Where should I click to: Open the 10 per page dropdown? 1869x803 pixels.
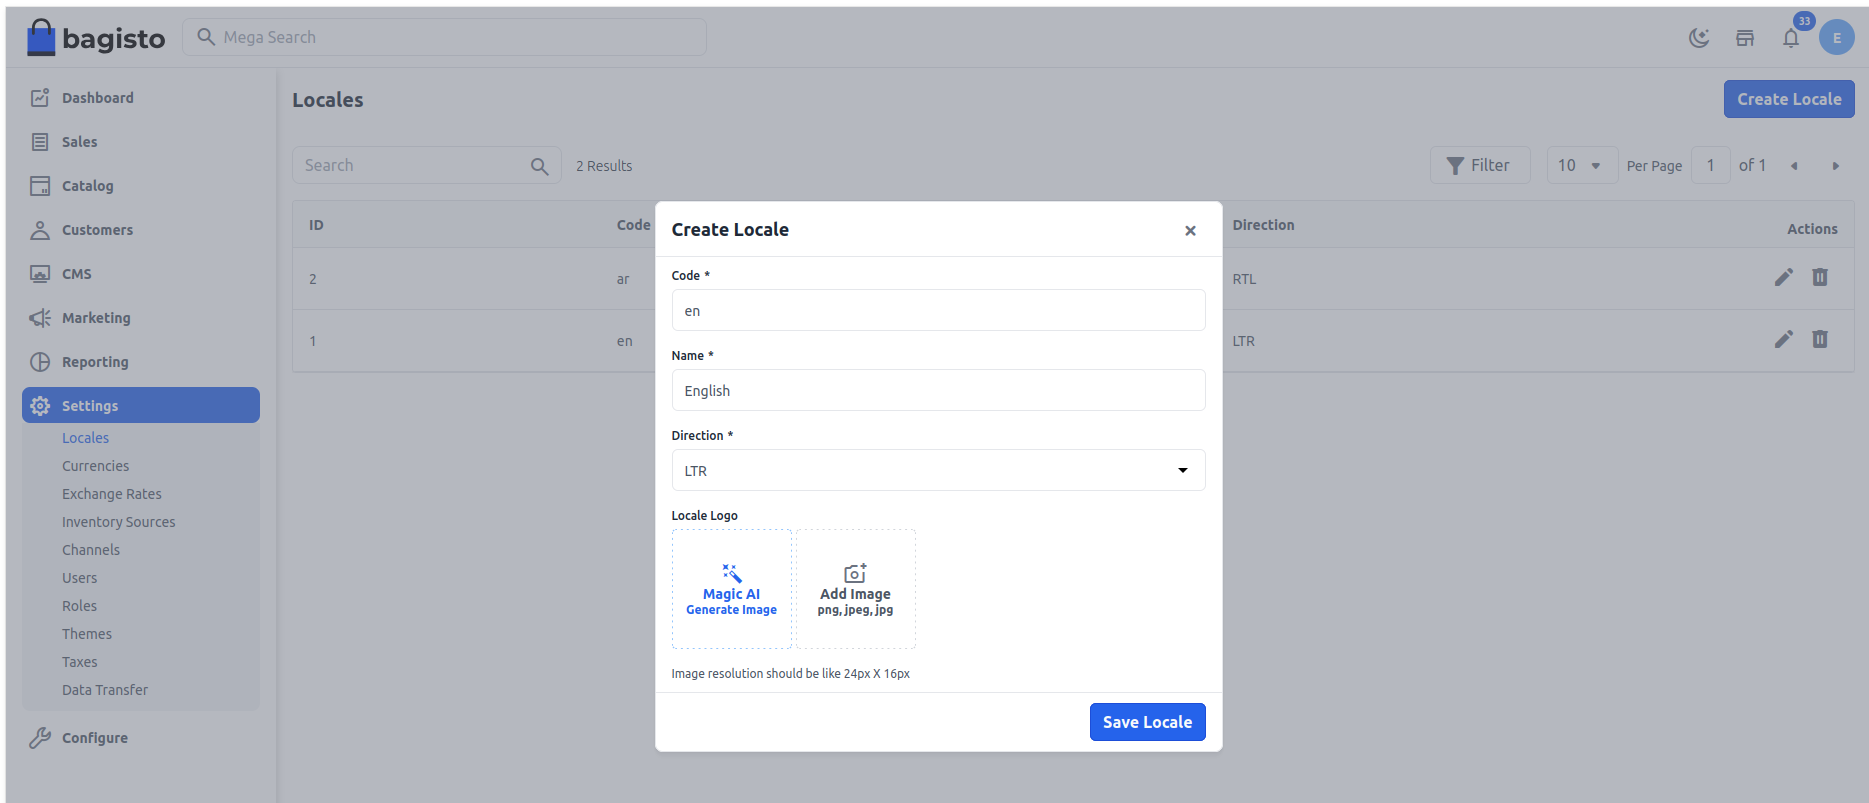click(1581, 166)
